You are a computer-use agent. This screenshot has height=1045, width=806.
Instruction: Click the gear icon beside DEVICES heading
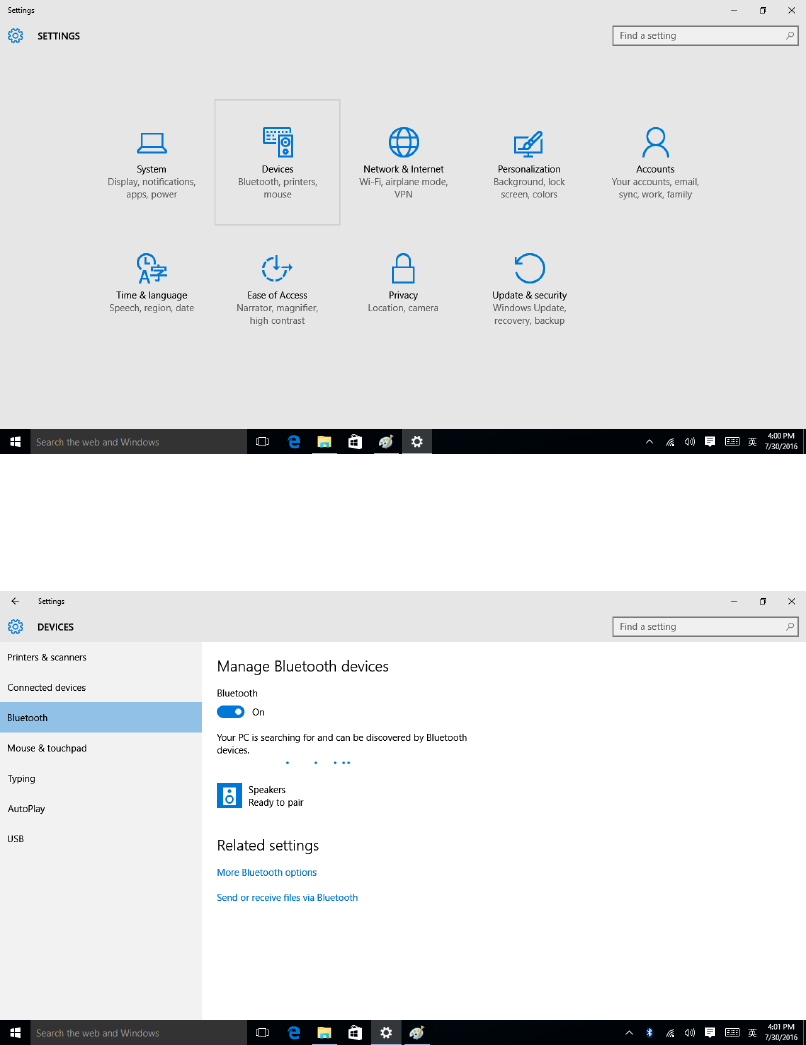click(15, 627)
